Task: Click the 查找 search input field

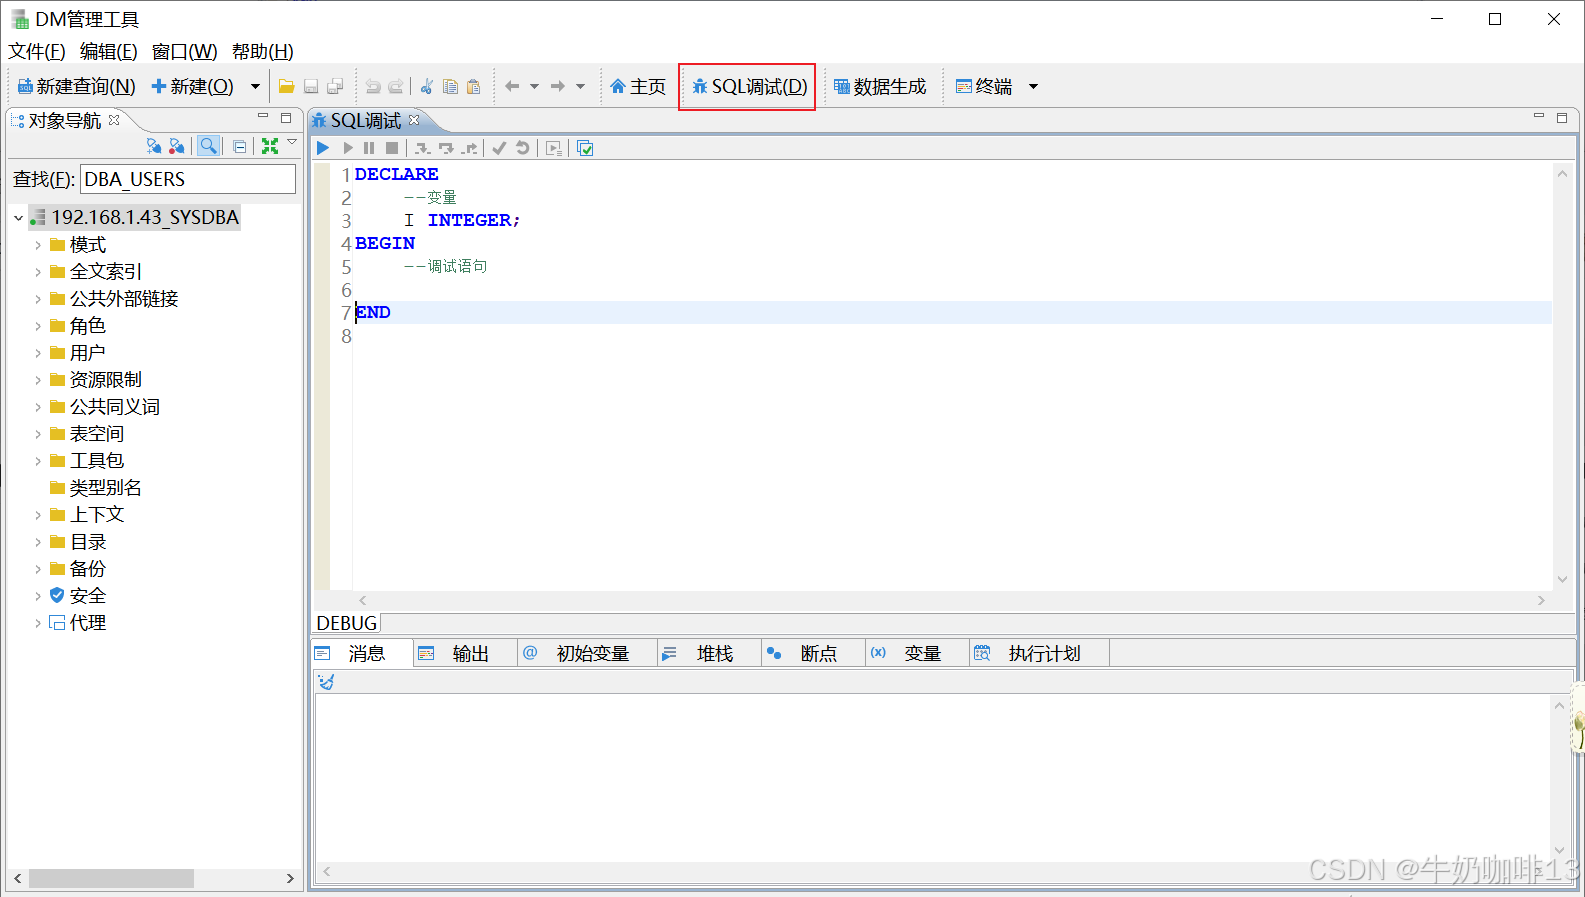Action: coord(188,179)
